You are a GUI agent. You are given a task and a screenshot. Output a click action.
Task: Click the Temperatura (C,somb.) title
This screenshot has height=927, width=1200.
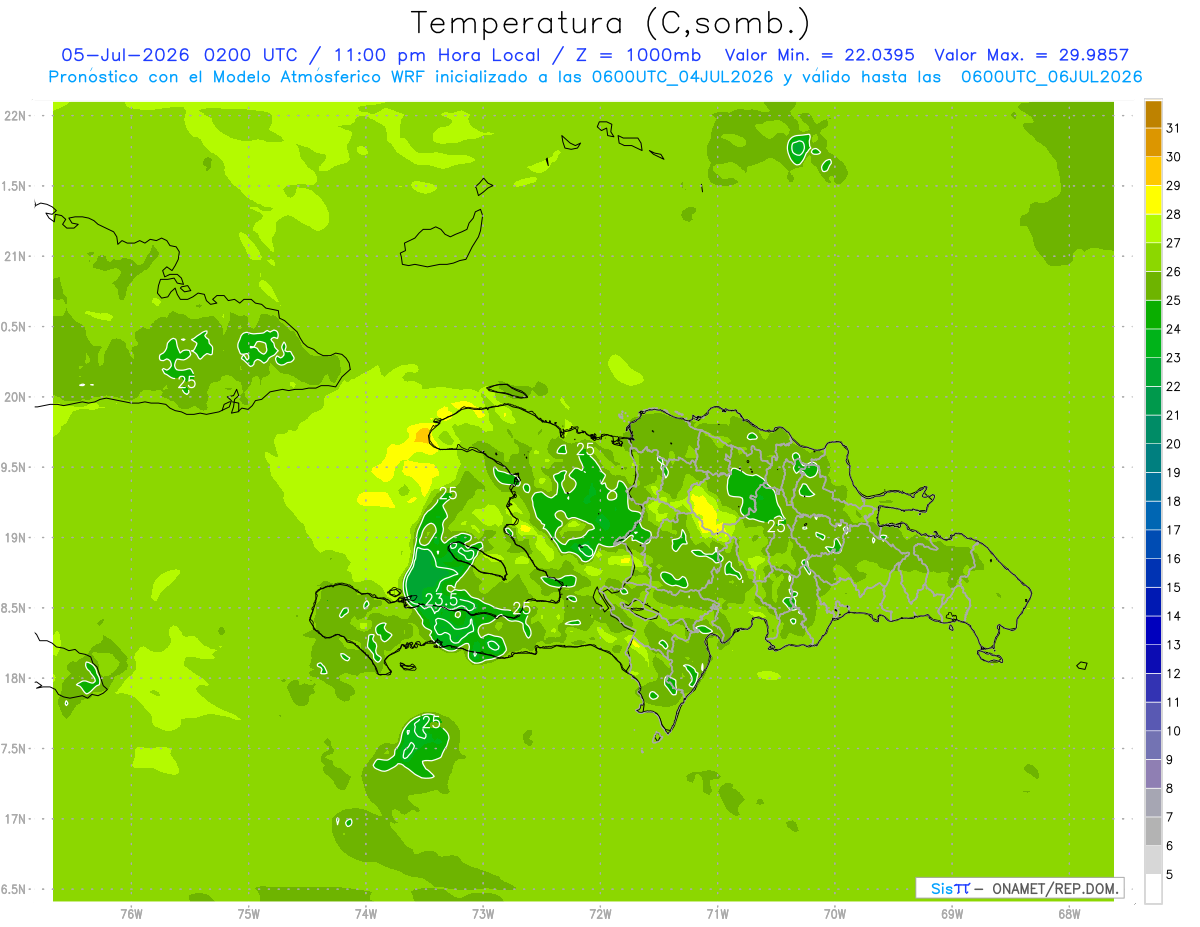pyautogui.click(x=611, y=22)
